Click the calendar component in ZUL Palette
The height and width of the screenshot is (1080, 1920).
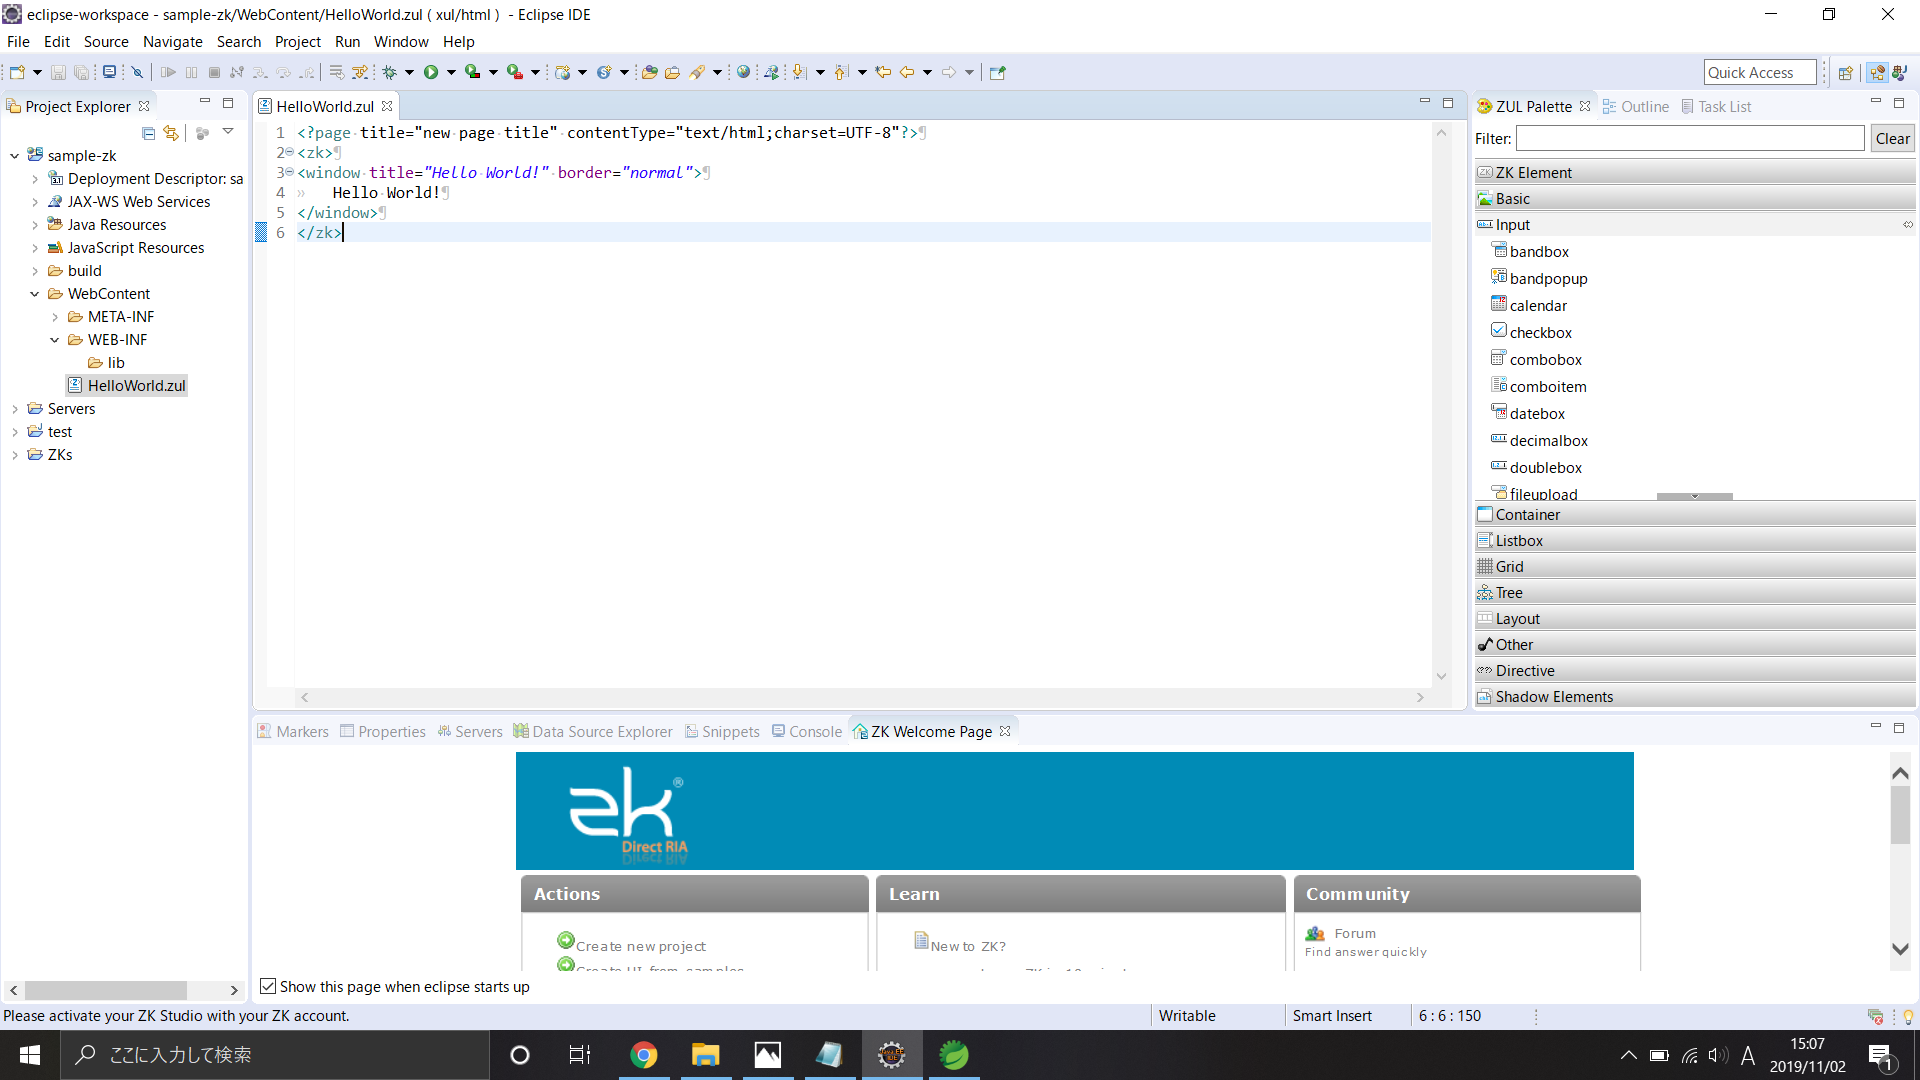click(x=1538, y=305)
